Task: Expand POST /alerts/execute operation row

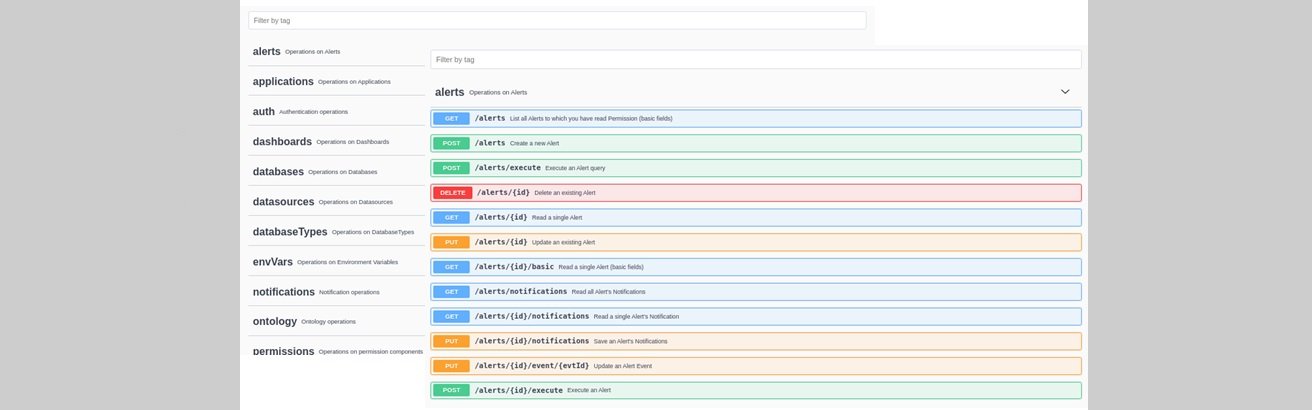Action: (x=755, y=168)
